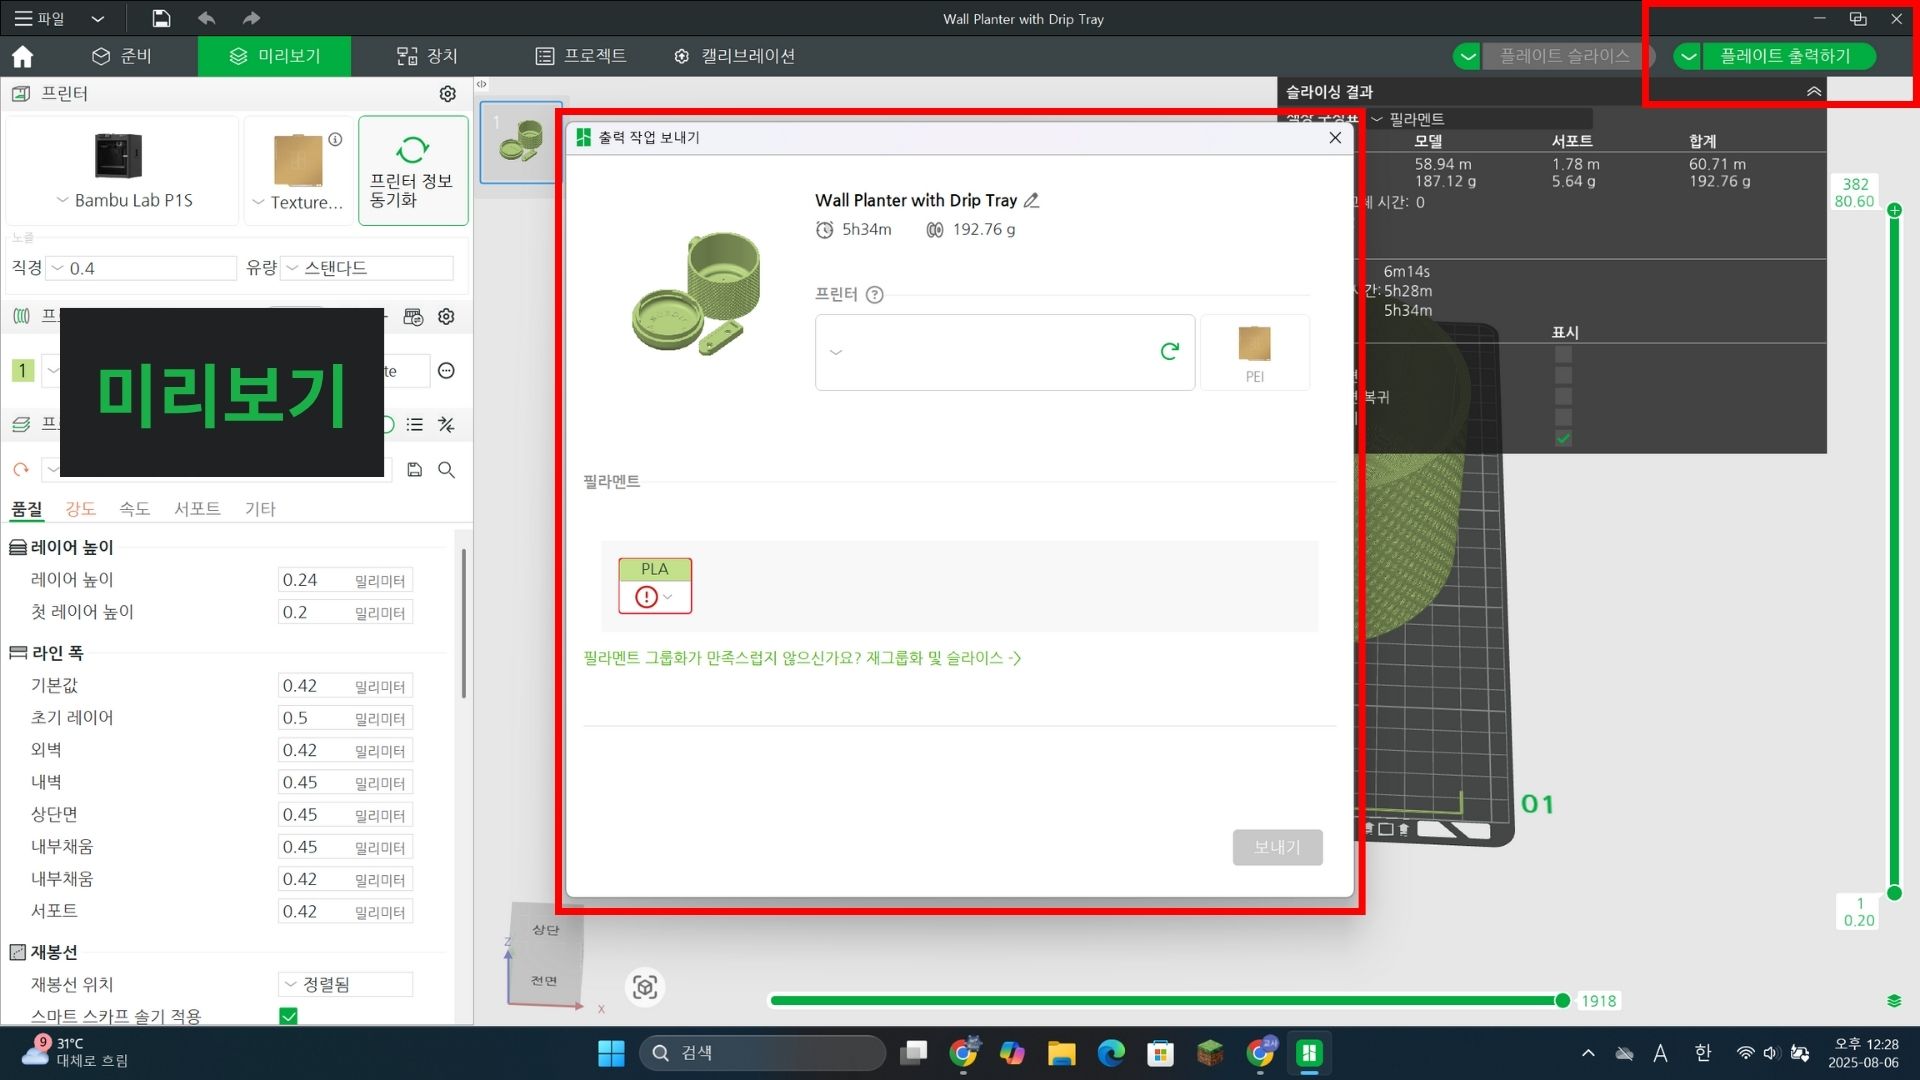Open File Explorer from taskbar
Viewport: 1920px width, 1080px height.
[x=1061, y=1053]
